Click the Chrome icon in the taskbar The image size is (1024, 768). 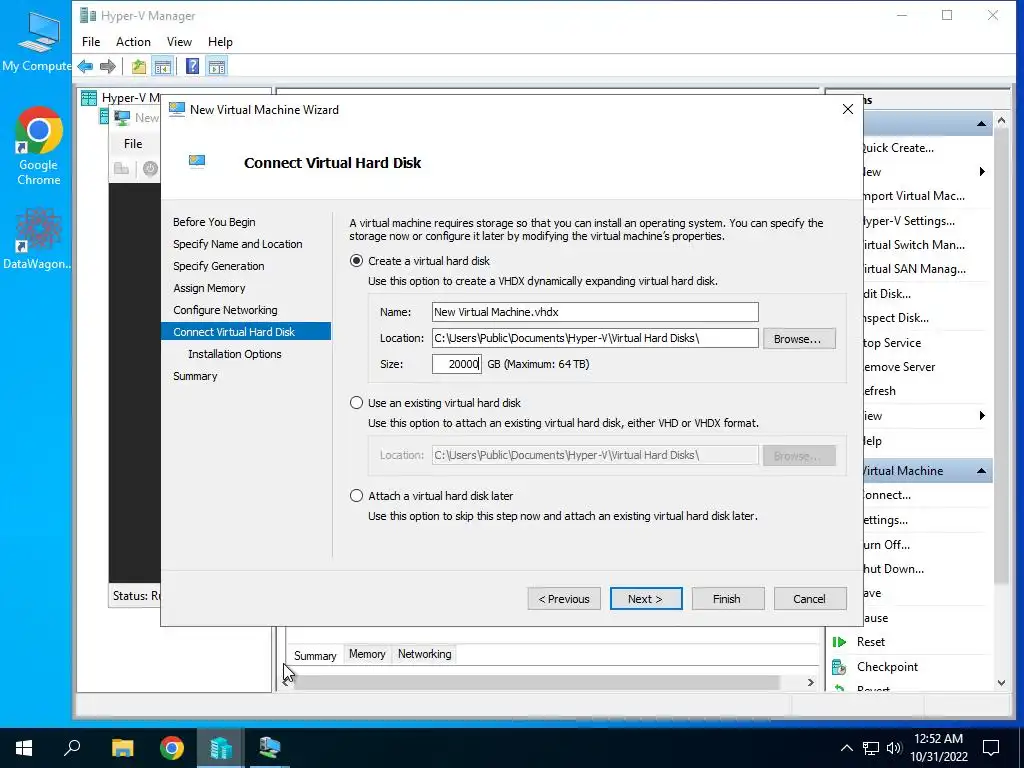click(172, 748)
